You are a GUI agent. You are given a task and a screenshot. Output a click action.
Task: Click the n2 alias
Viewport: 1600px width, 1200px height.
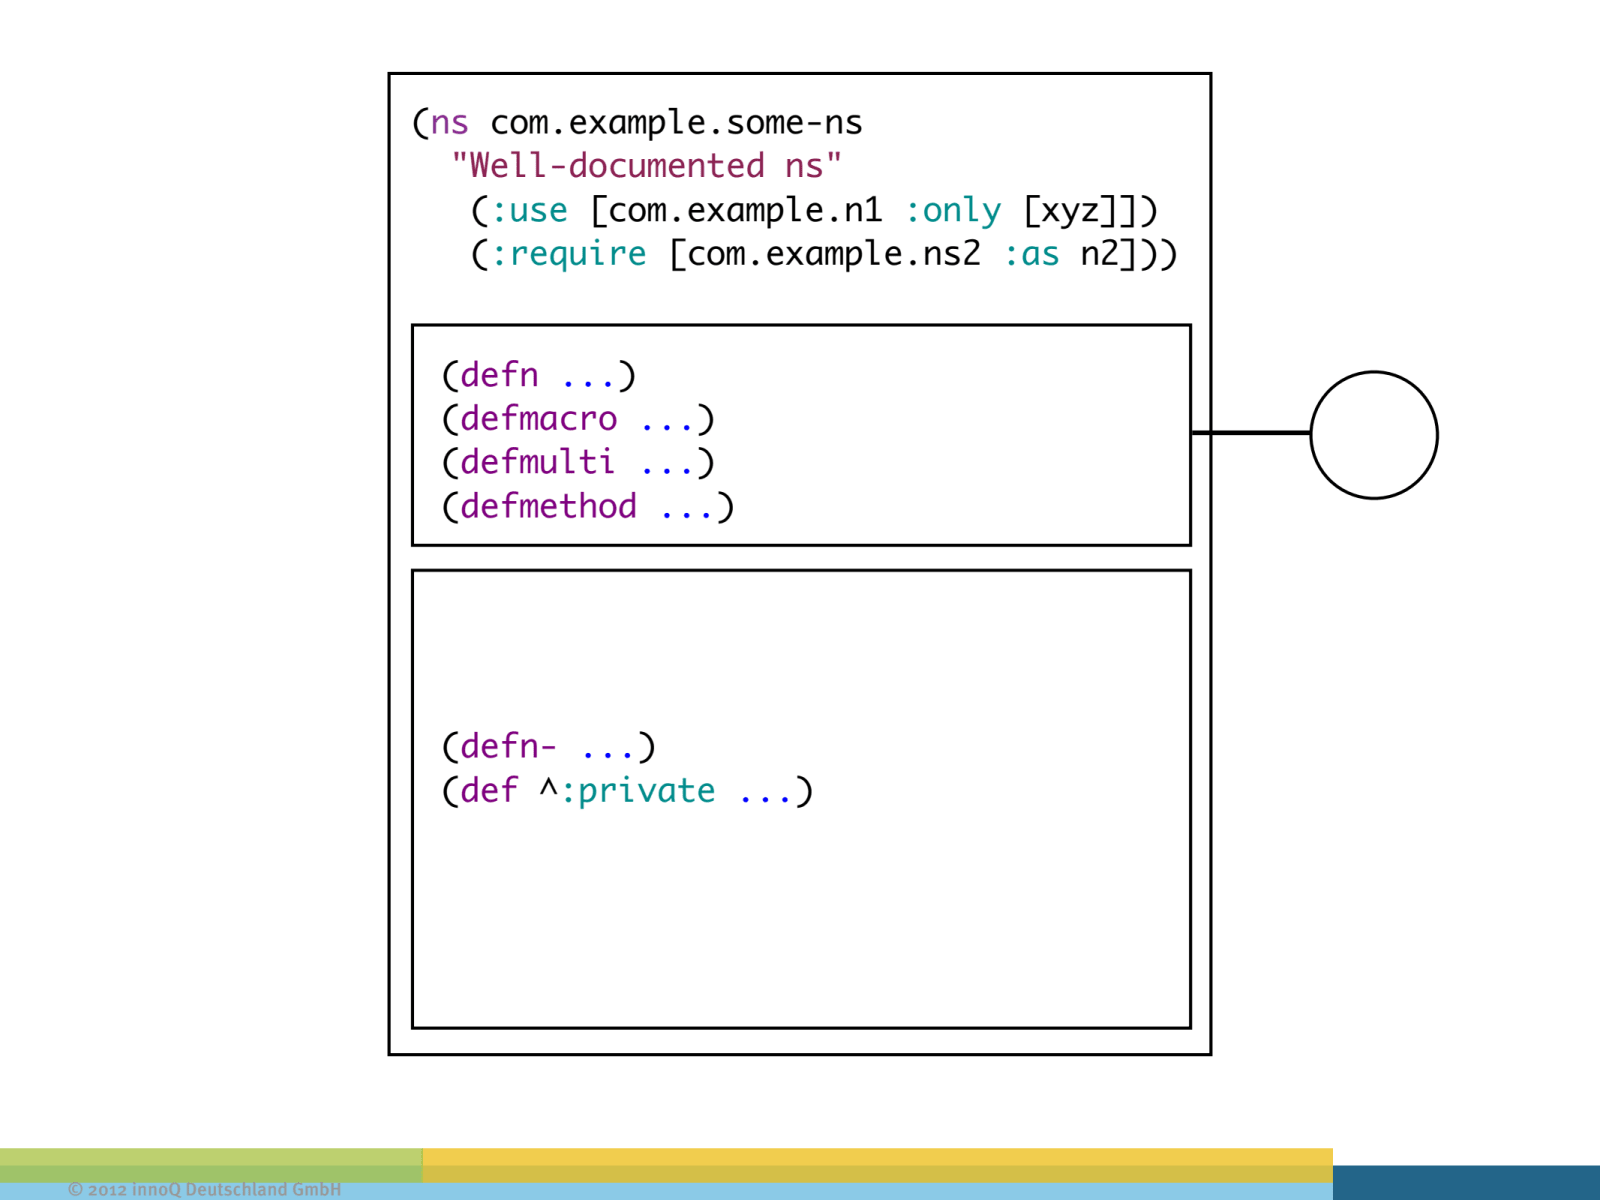1100,254
